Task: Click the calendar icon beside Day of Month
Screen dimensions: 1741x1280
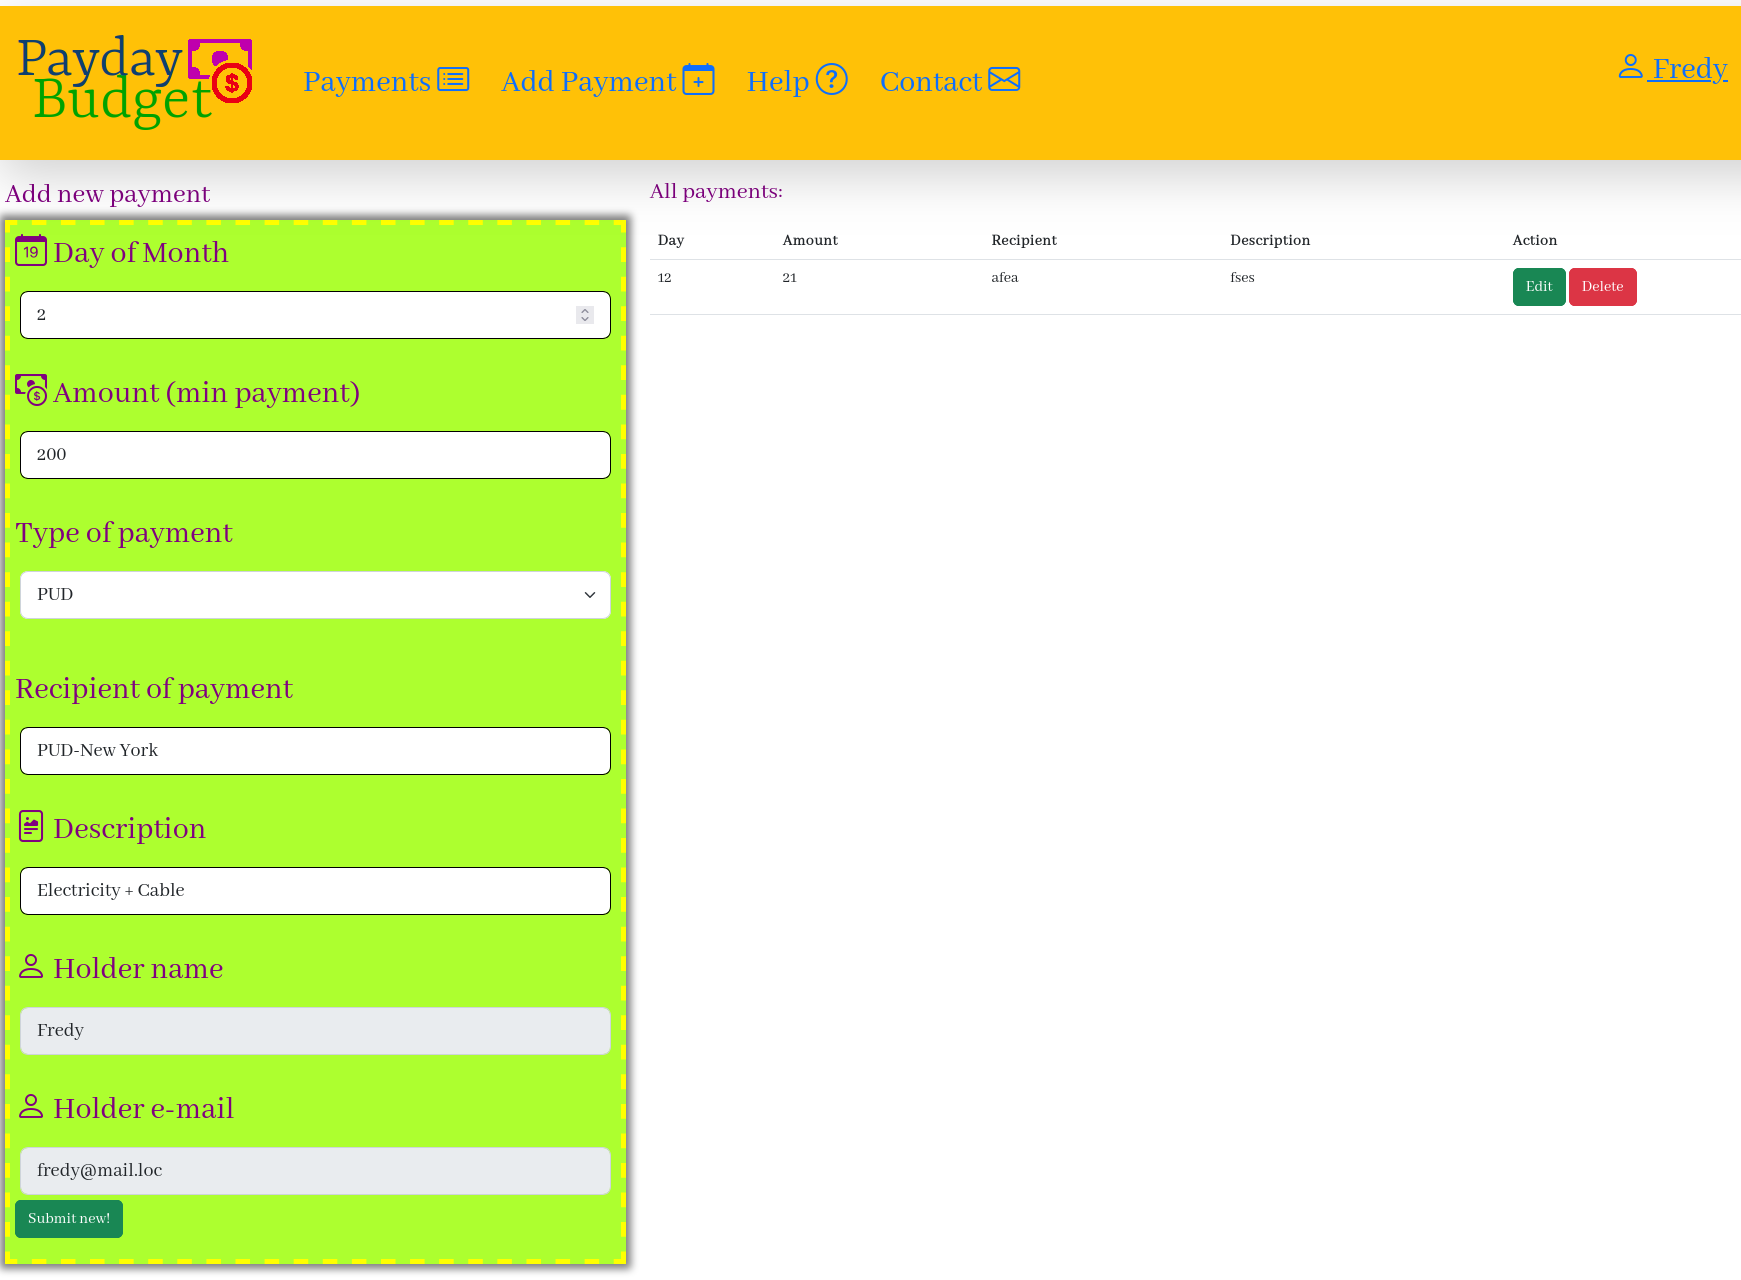Action: 31,251
